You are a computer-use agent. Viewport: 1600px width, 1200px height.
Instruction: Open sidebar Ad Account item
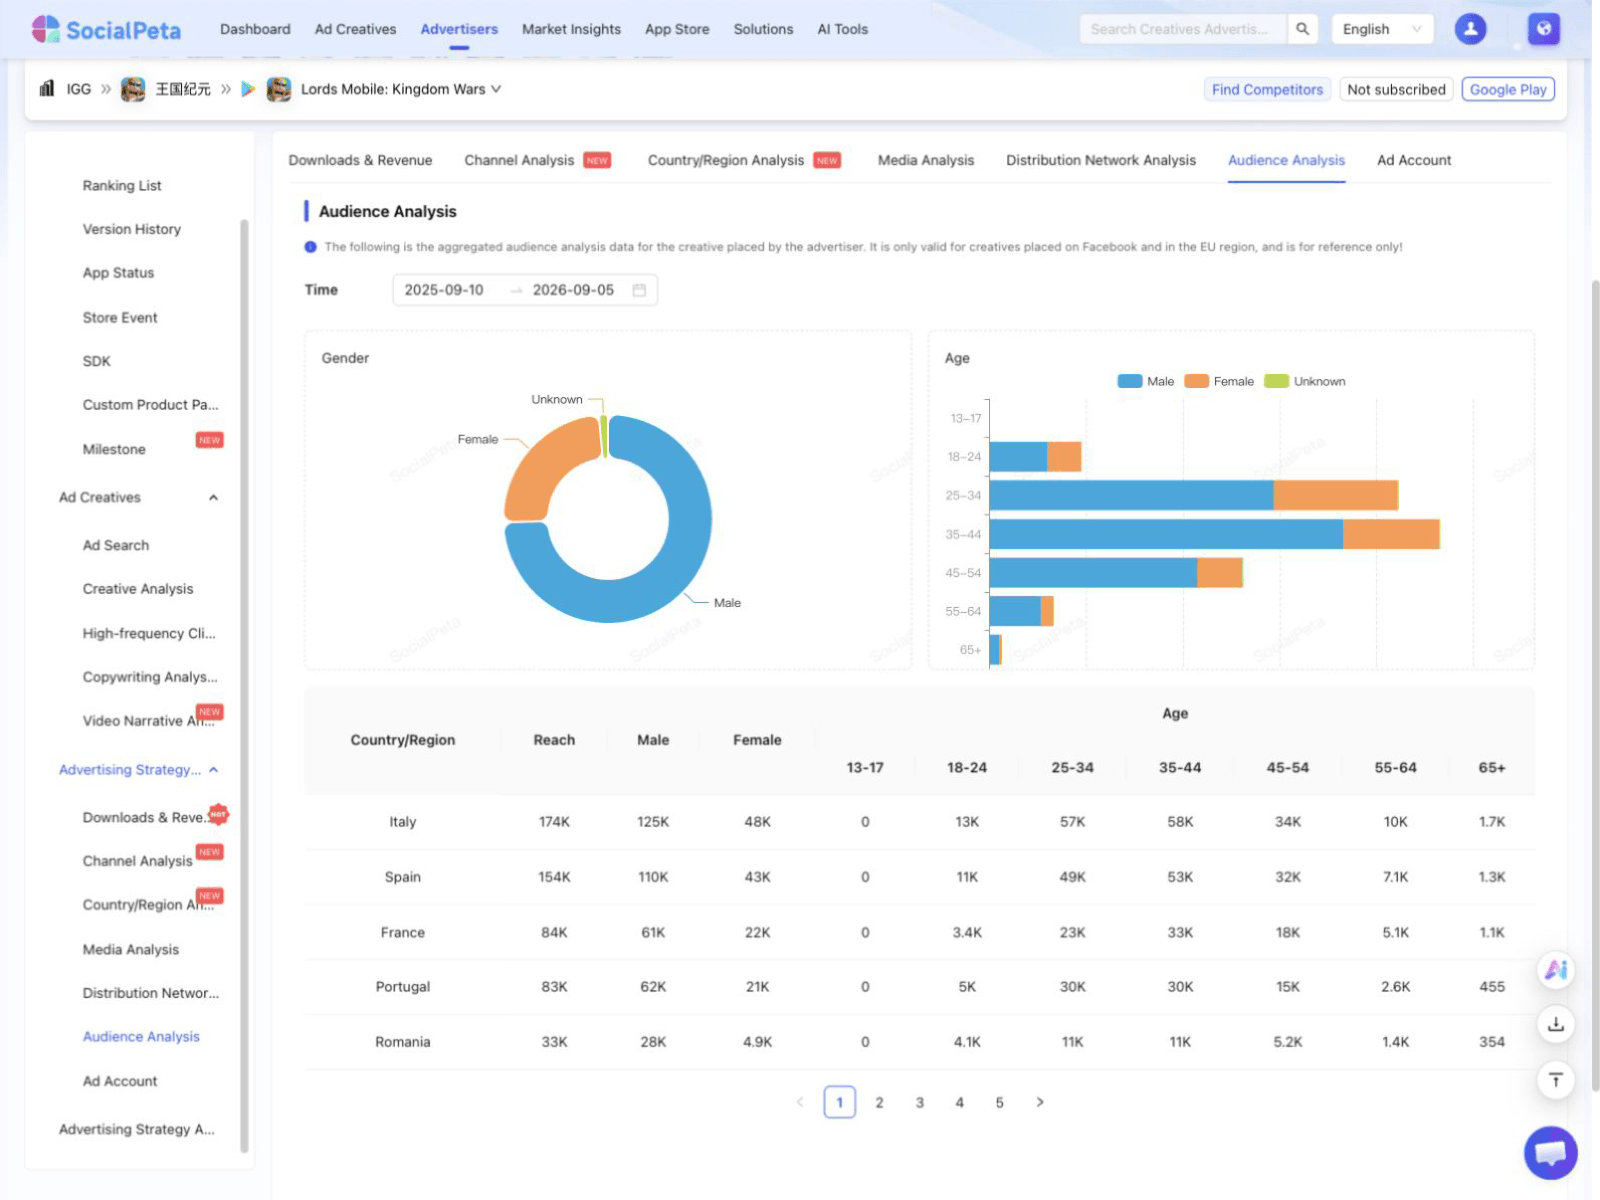[120, 1081]
